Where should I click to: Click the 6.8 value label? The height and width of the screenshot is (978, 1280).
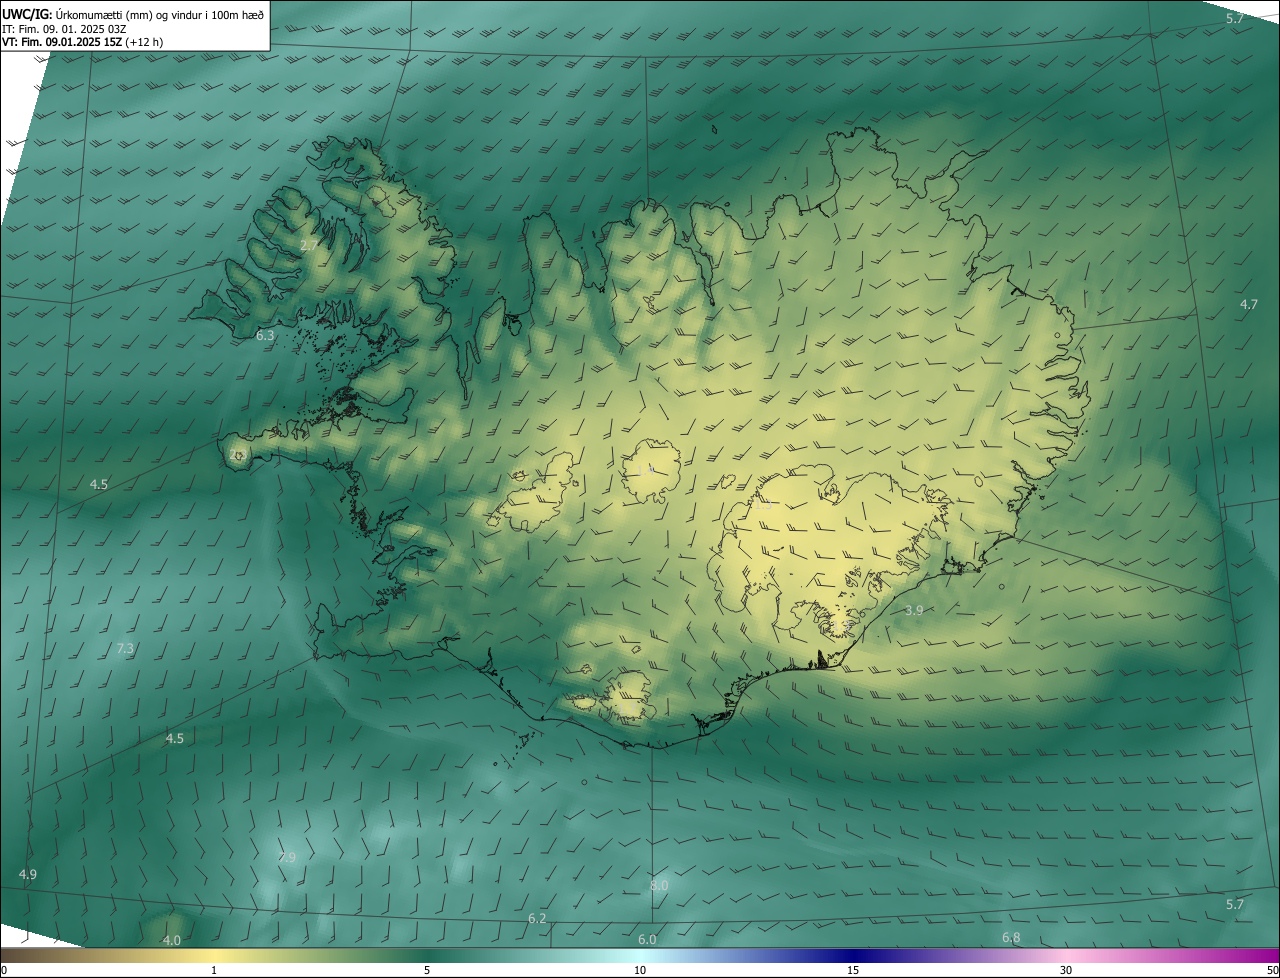pyautogui.click(x=1011, y=938)
